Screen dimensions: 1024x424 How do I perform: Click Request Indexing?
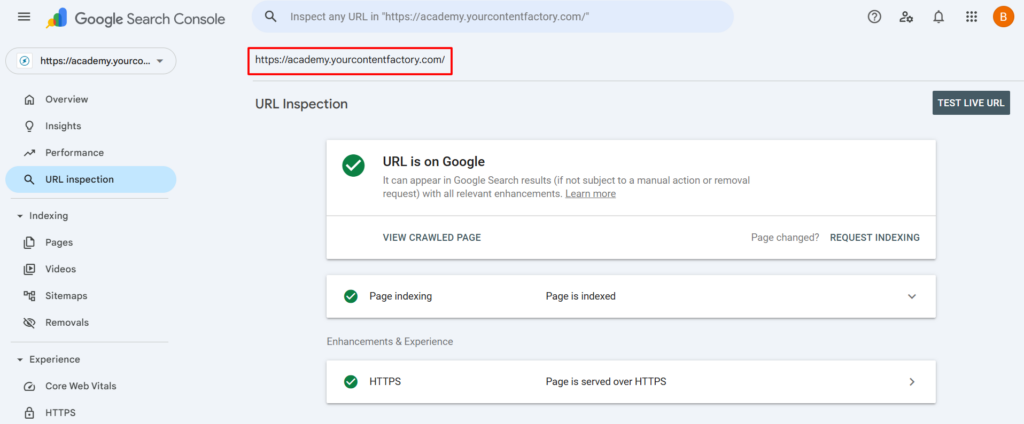874,238
